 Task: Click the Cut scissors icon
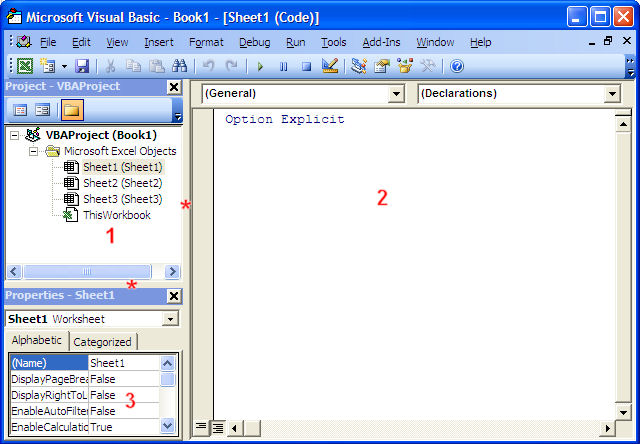tap(110, 66)
